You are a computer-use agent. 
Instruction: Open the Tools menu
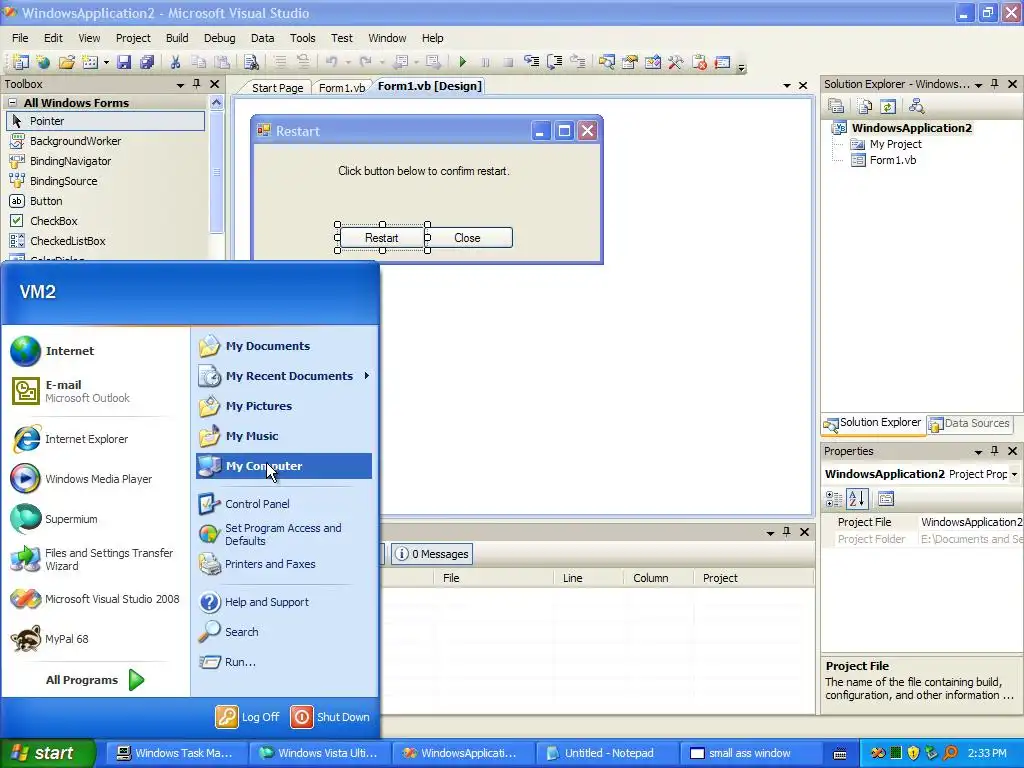pos(302,38)
